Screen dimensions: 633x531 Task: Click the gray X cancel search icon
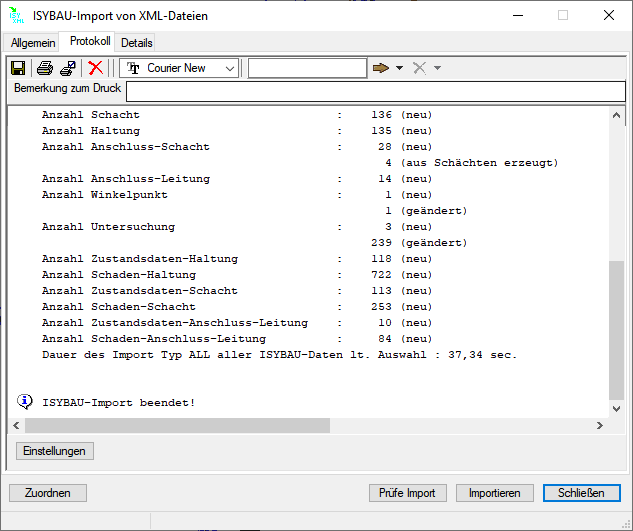point(420,68)
